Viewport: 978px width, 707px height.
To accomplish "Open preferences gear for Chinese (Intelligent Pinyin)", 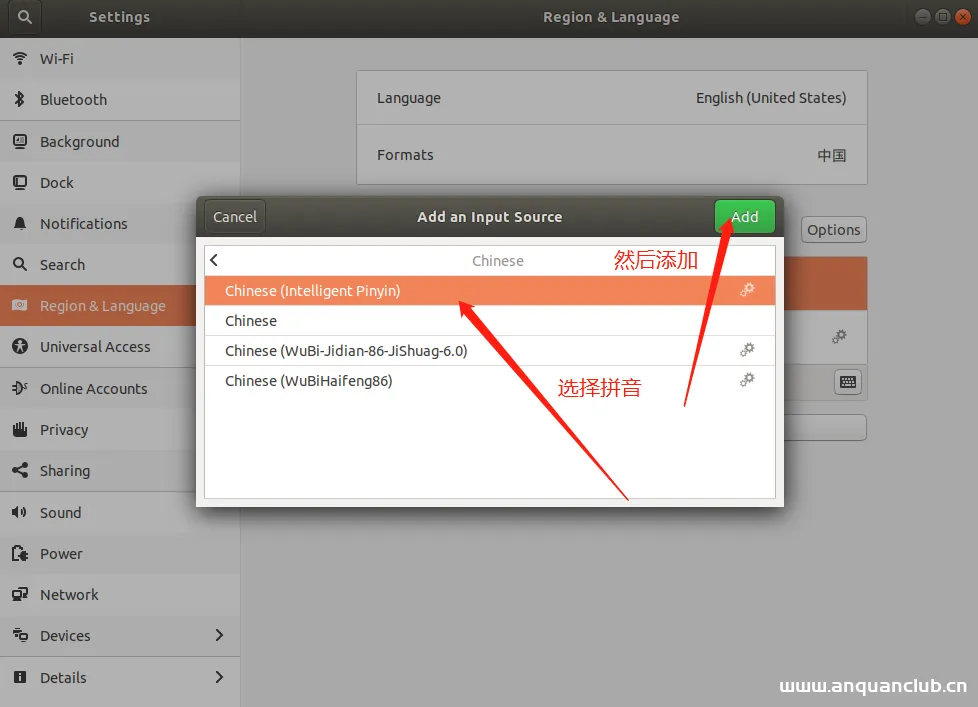I will tap(746, 290).
